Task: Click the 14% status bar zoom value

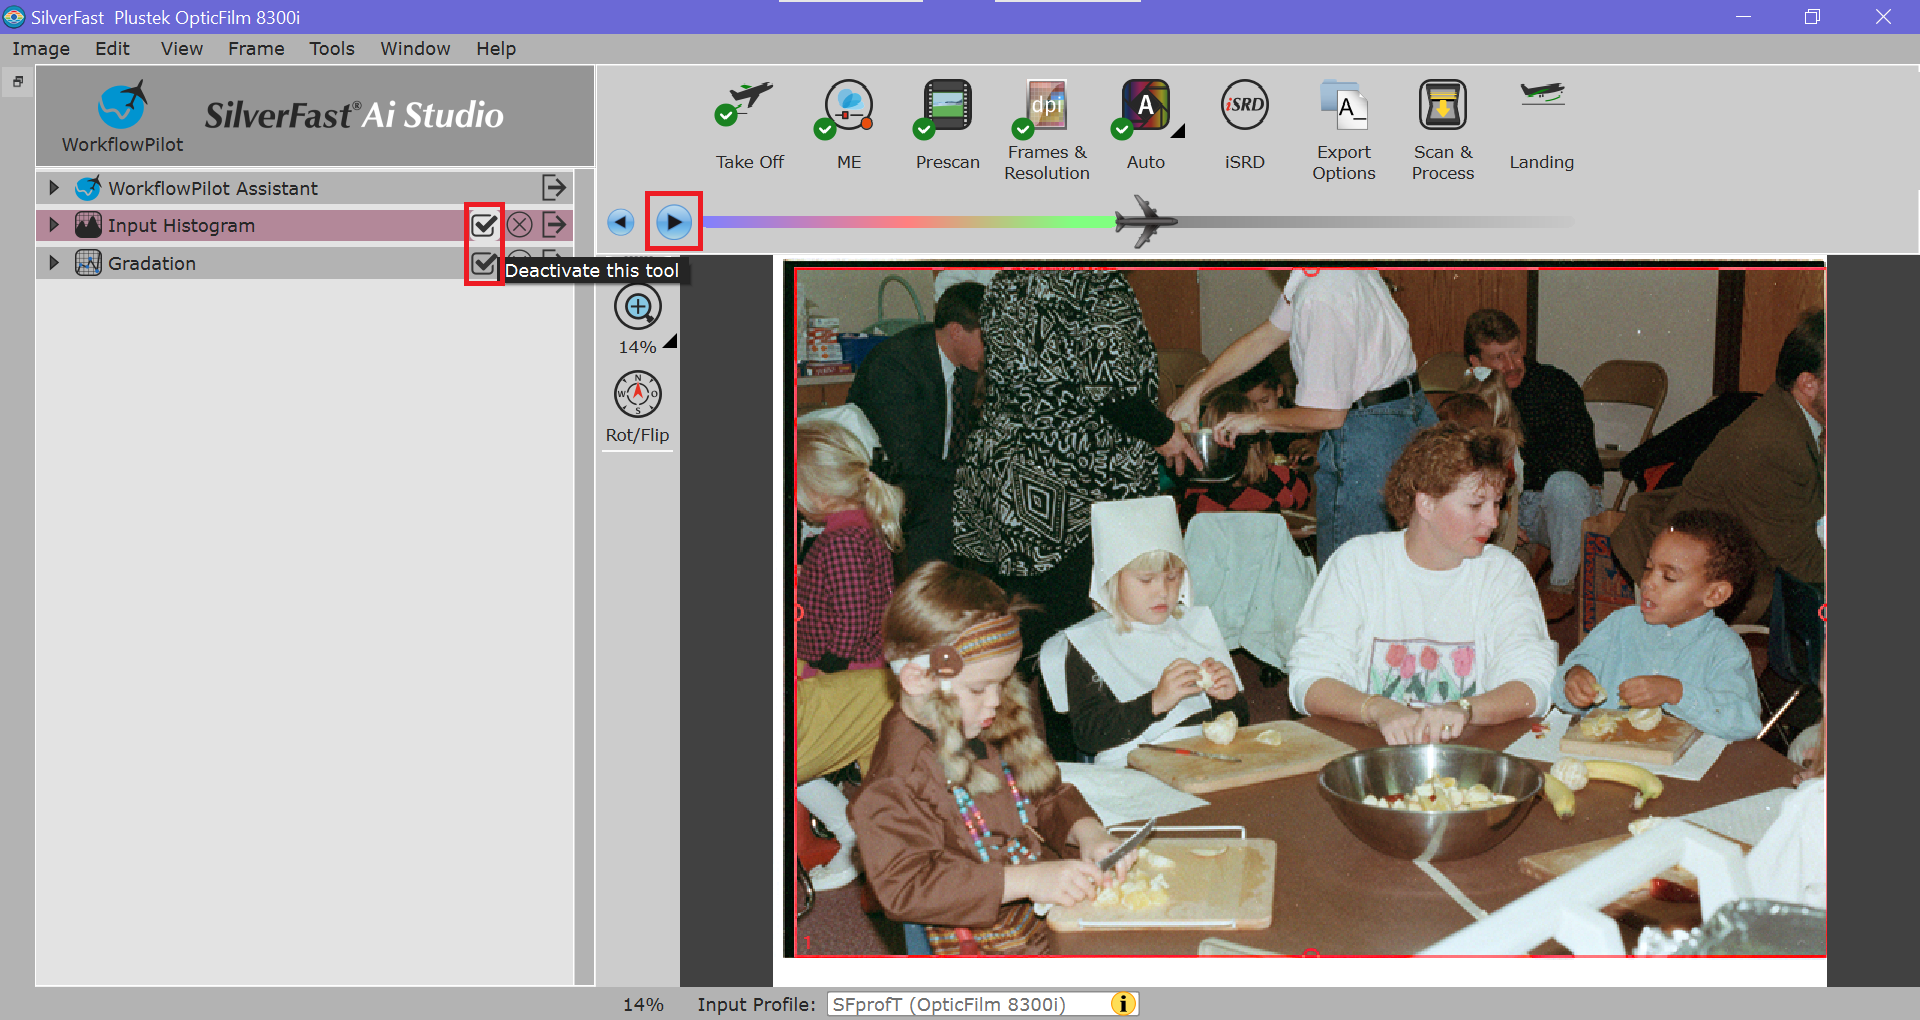Action: (643, 1004)
